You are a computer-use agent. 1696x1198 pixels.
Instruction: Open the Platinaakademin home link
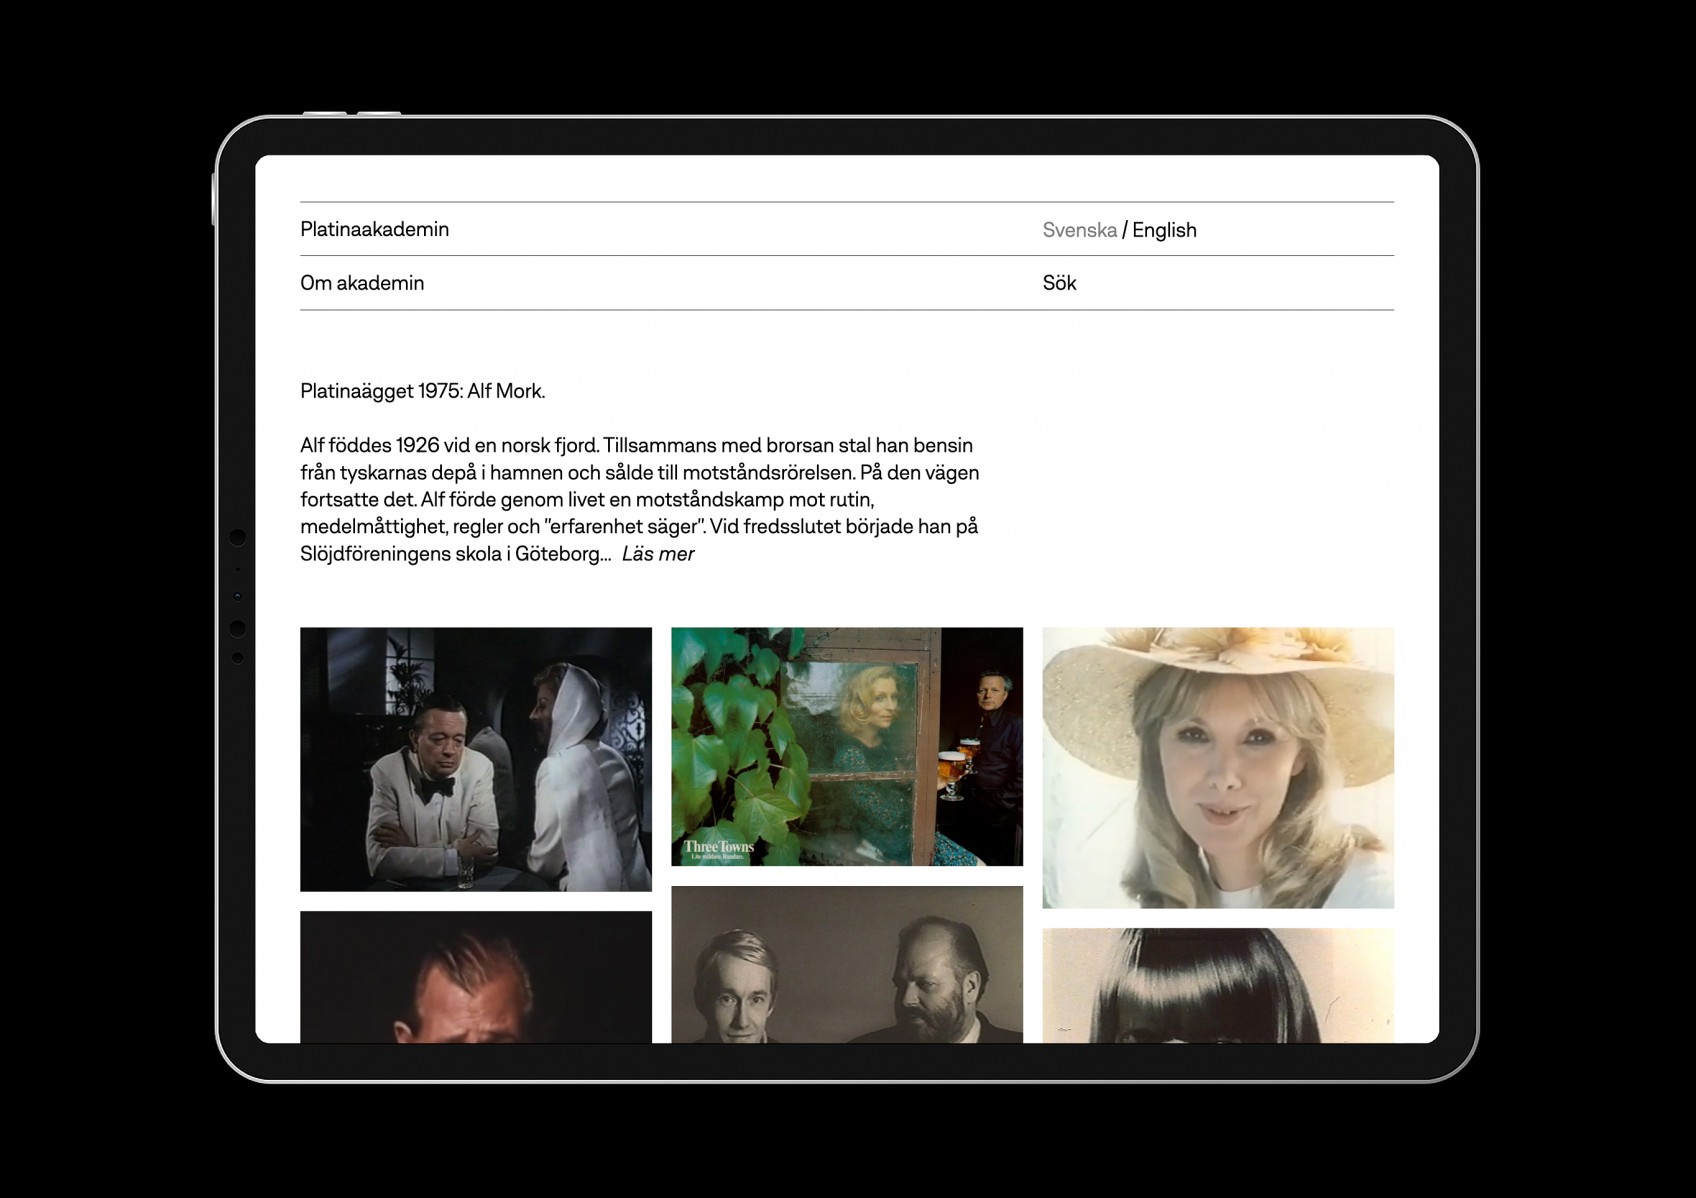click(x=374, y=229)
